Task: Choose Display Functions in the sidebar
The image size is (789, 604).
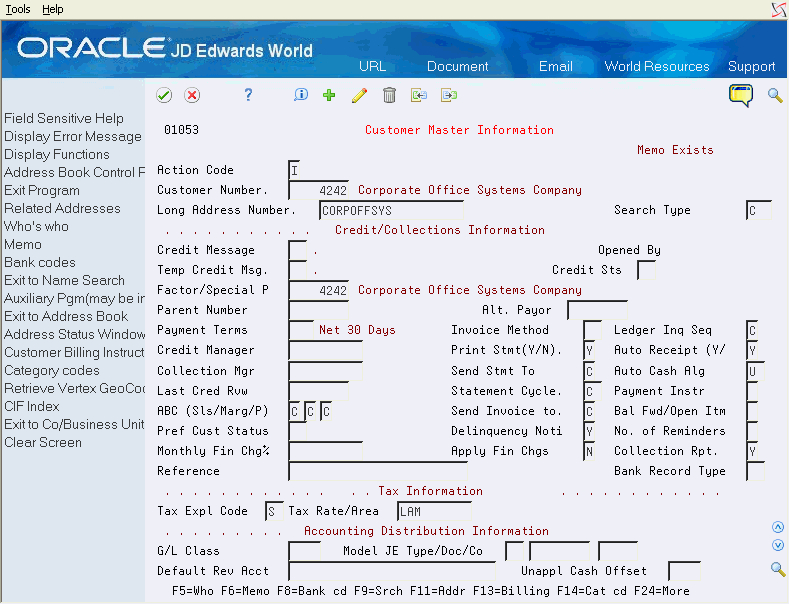Action: click(x=57, y=155)
